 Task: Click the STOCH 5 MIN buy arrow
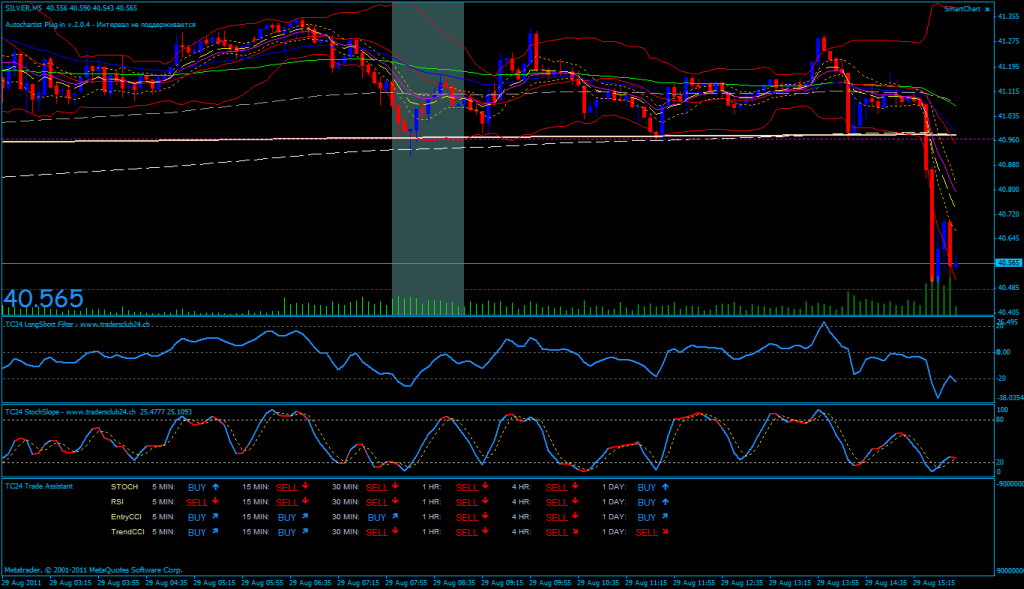point(215,486)
